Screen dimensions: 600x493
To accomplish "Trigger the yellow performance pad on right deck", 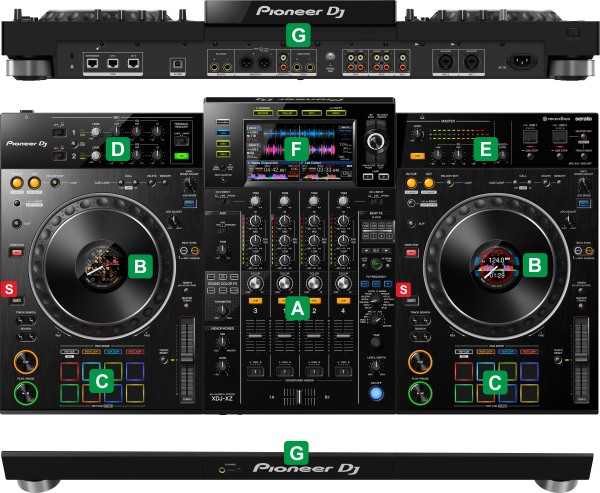I will 529,393.
